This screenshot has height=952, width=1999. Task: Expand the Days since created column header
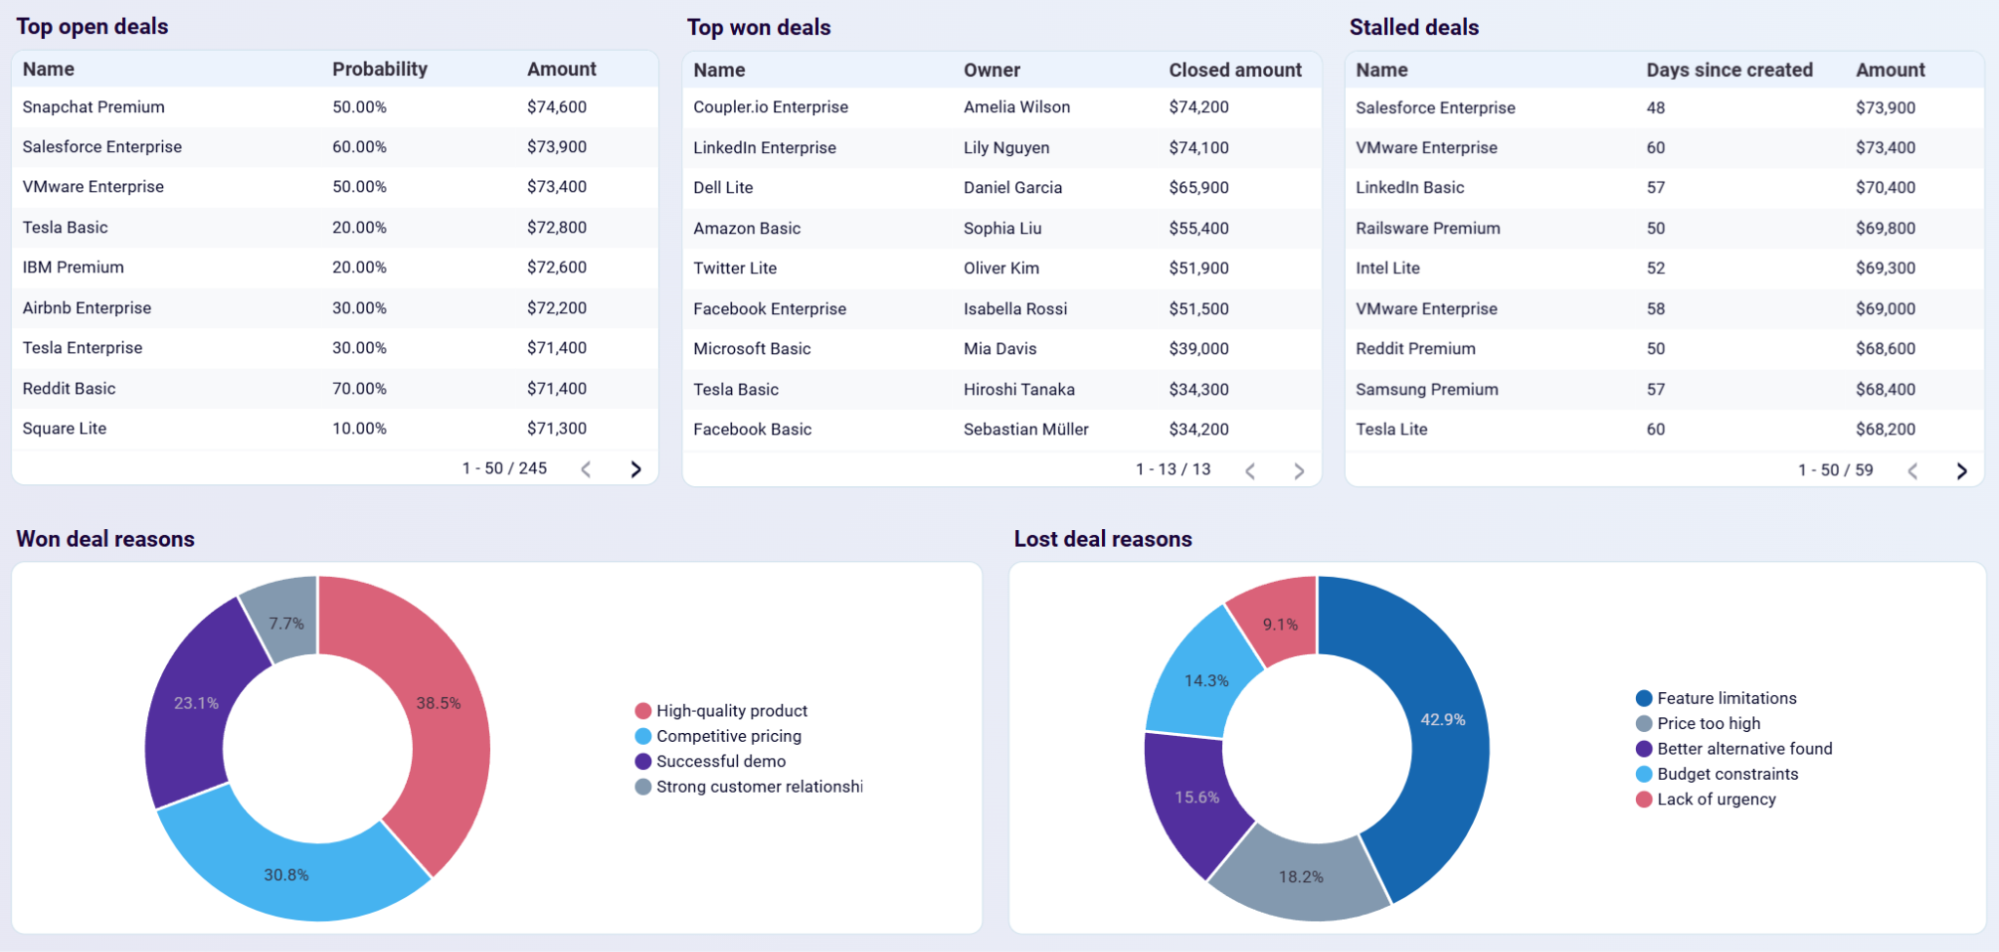click(1729, 69)
